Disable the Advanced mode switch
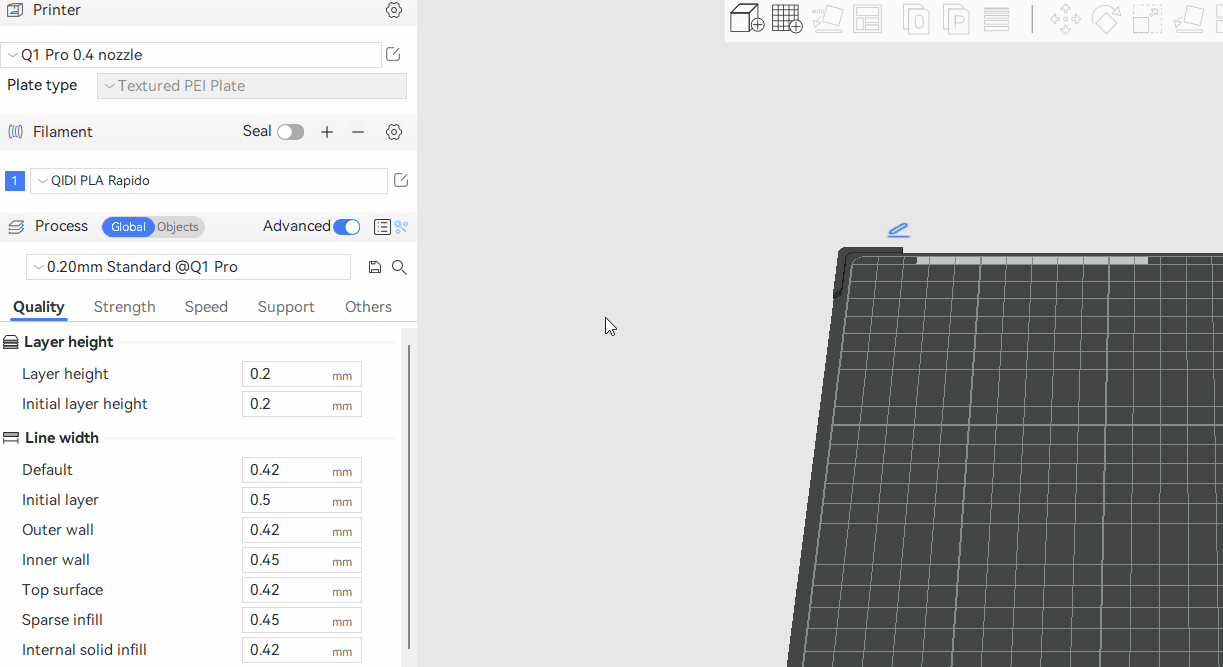The image size is (1223, 667). click(x=346, y=227)
